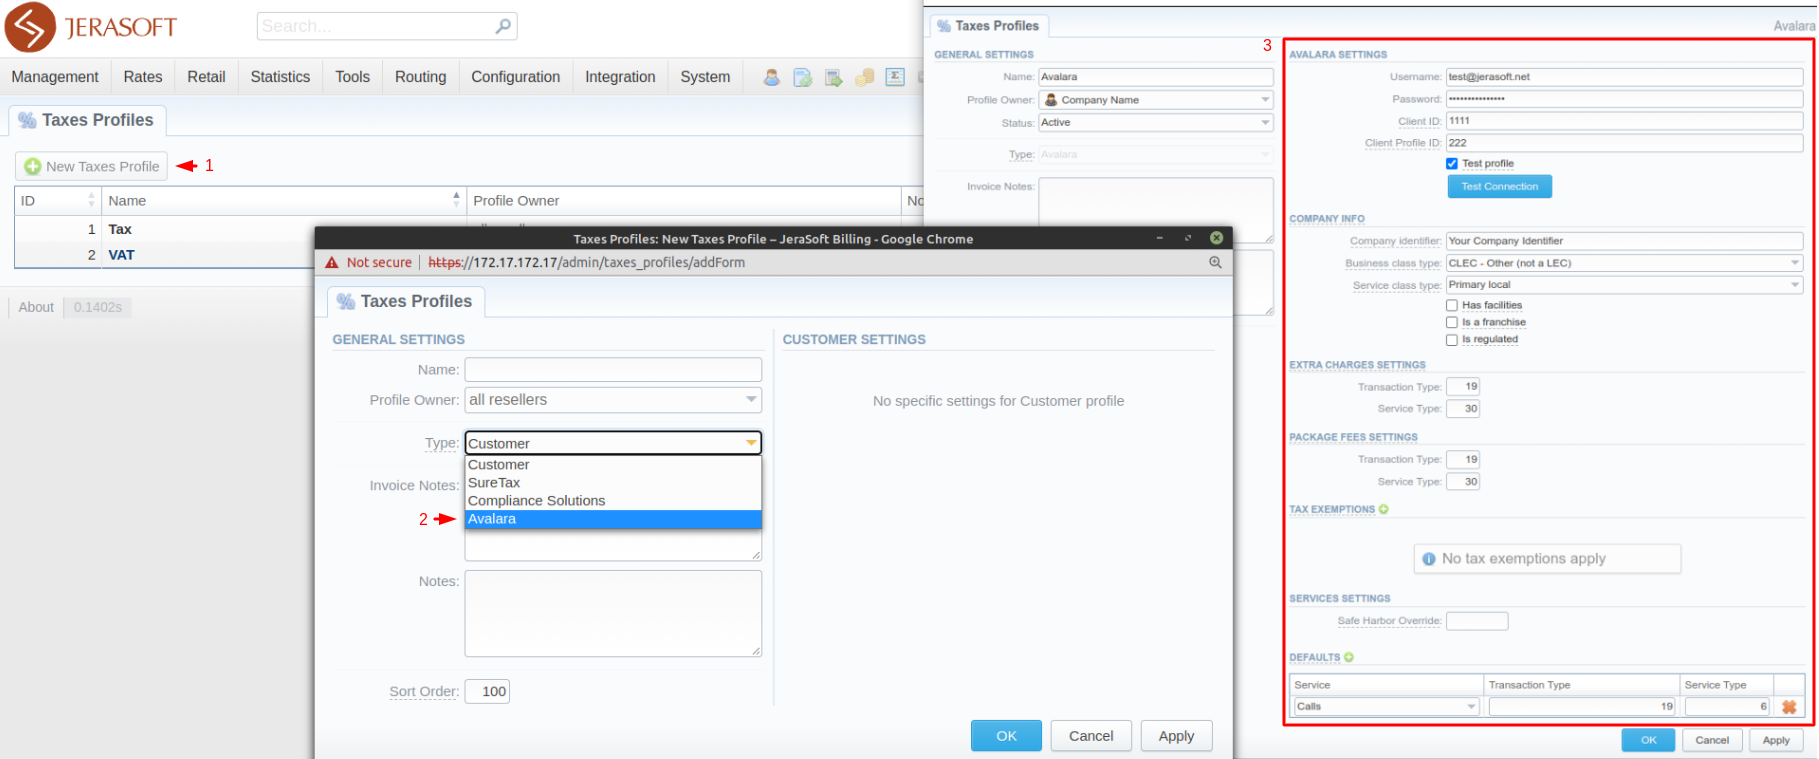Click the main search box

point(387,26)
